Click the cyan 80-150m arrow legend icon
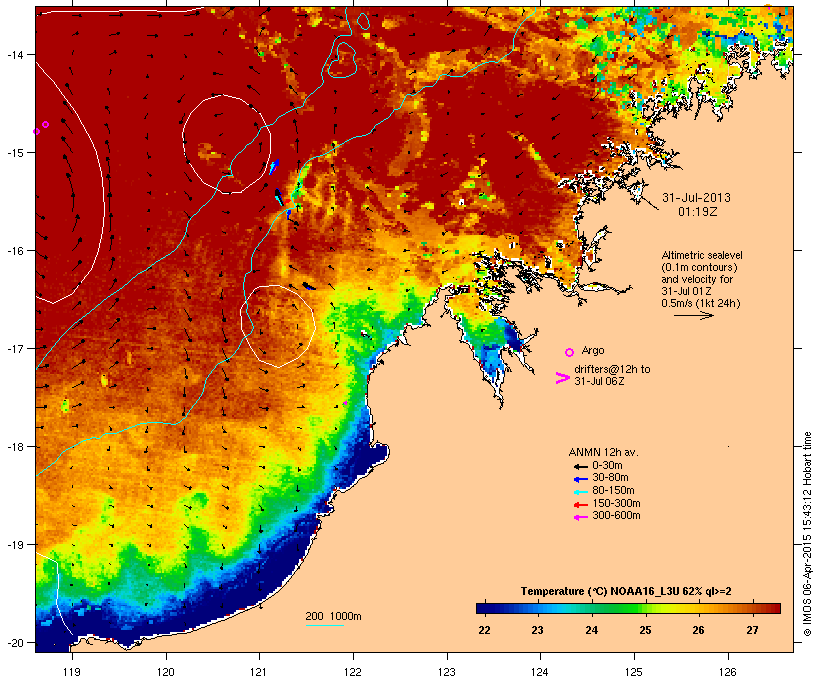 click(581, 492)
